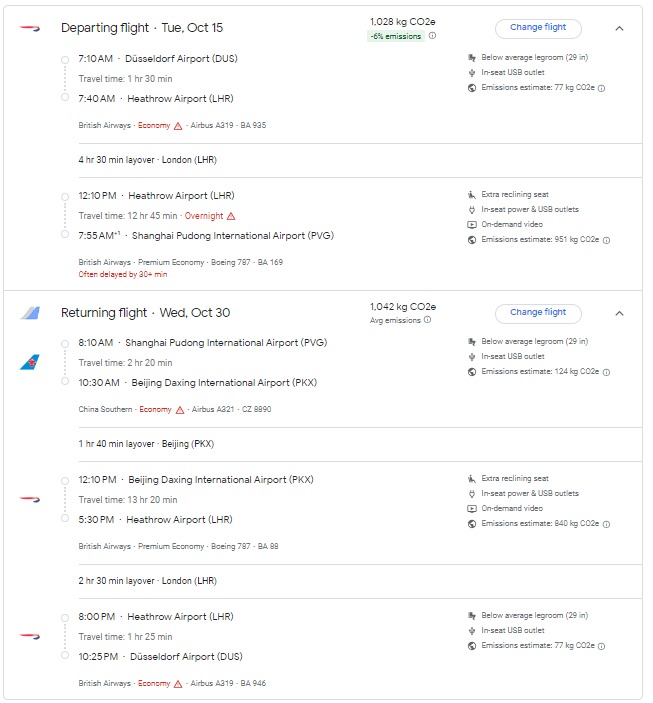Click Economy warning triangle for flight BA 935

178,126
